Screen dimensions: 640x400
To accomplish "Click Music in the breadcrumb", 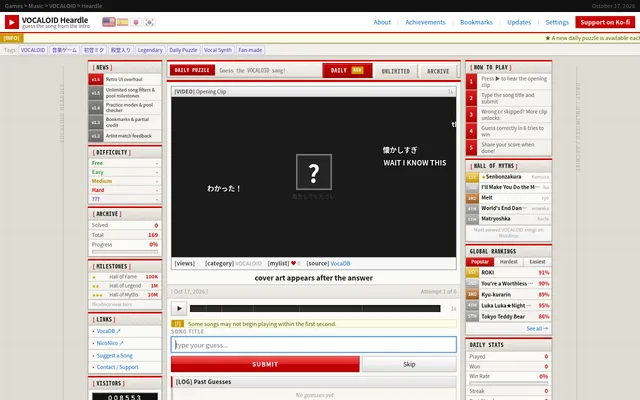I will [x=36, y=6].
